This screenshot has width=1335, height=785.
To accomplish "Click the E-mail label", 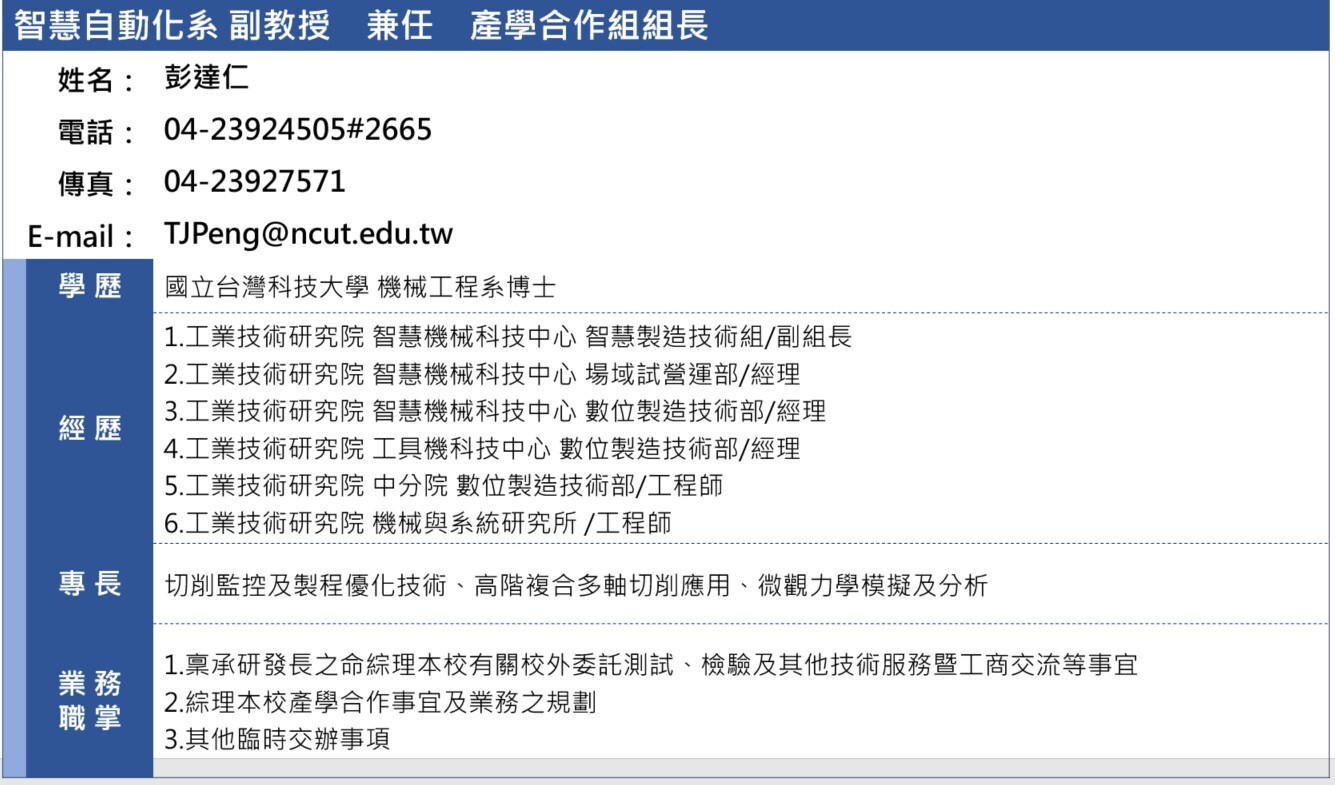I will (x=81, y=238).
